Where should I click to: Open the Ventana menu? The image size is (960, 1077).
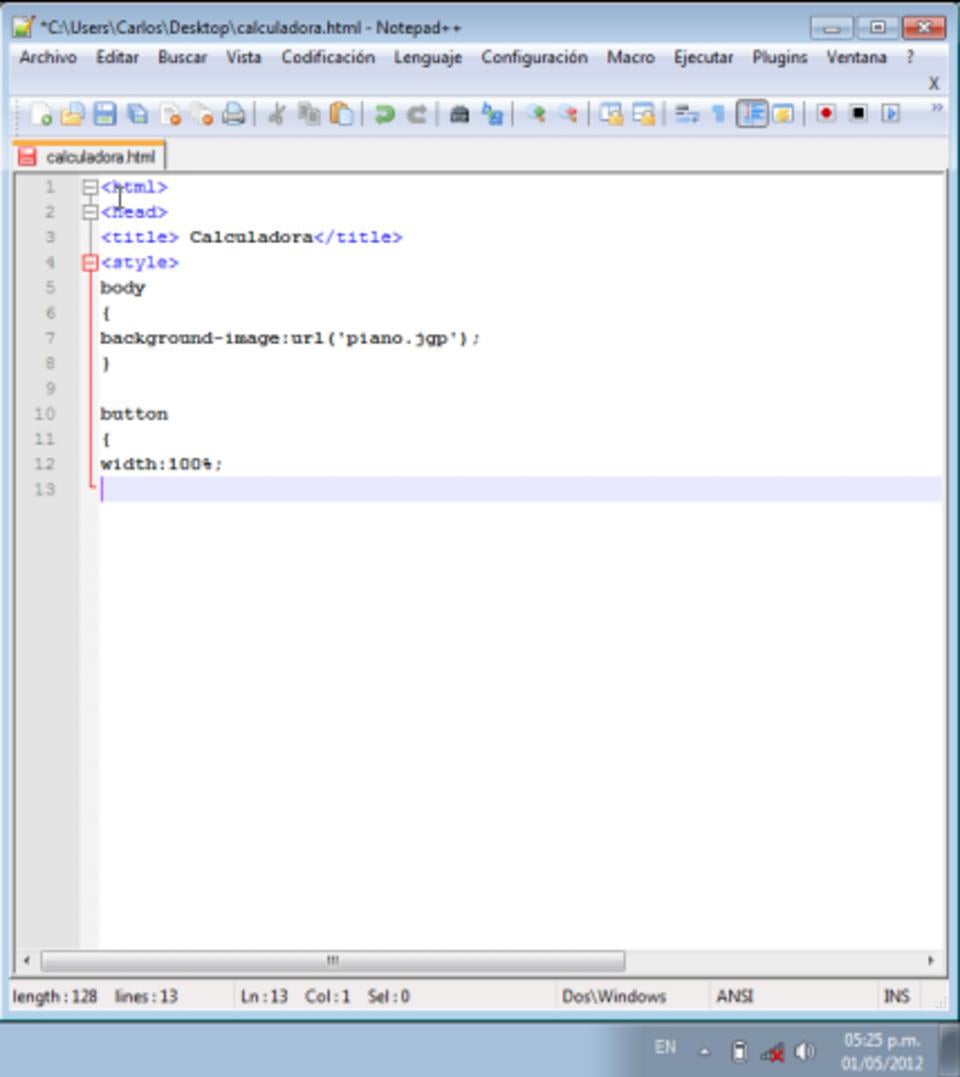click(x=856, y=57)
